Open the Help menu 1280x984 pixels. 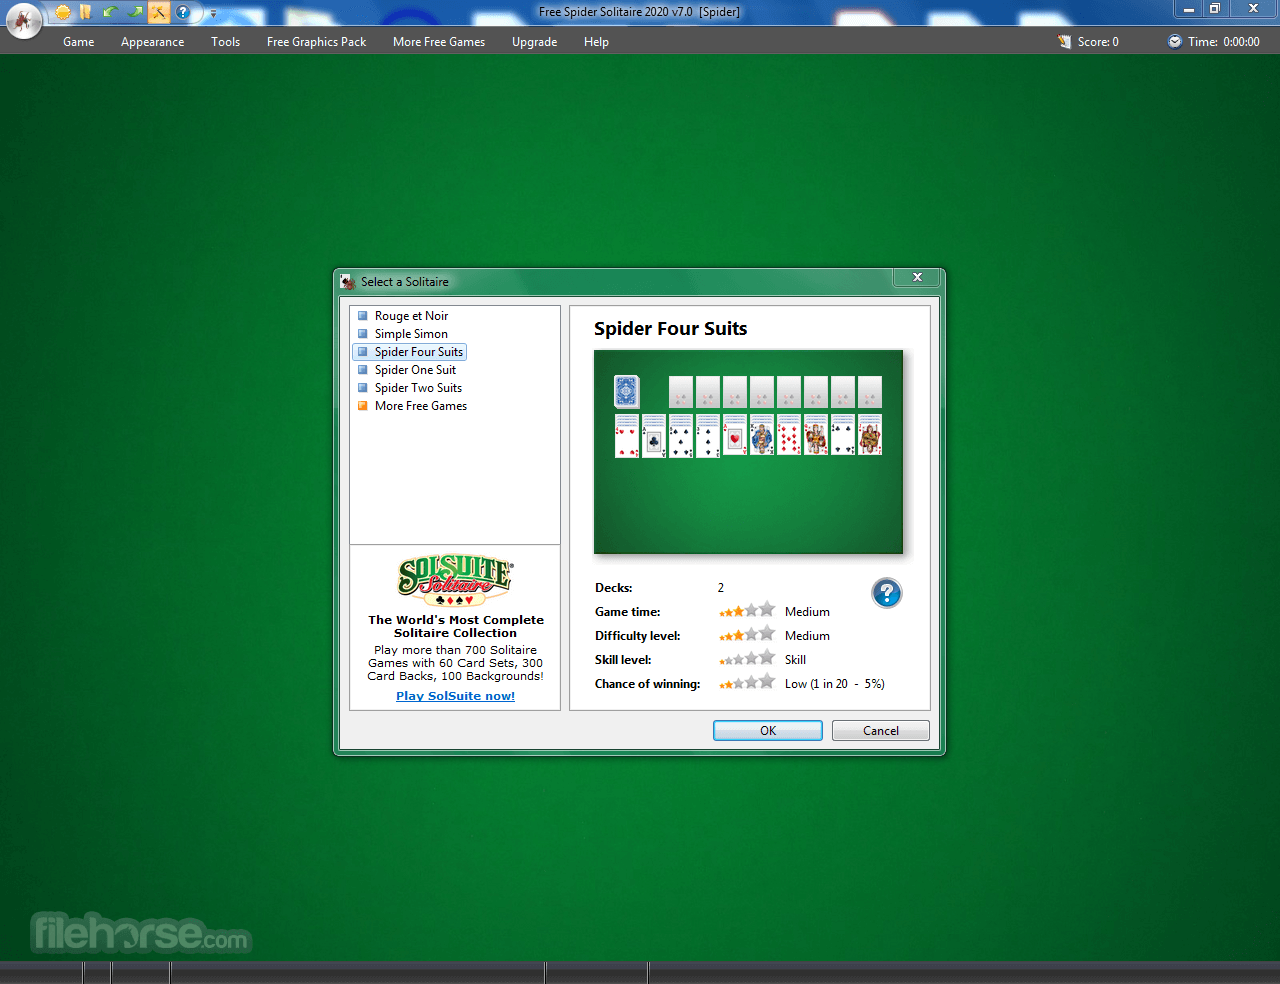click(597, 42)
